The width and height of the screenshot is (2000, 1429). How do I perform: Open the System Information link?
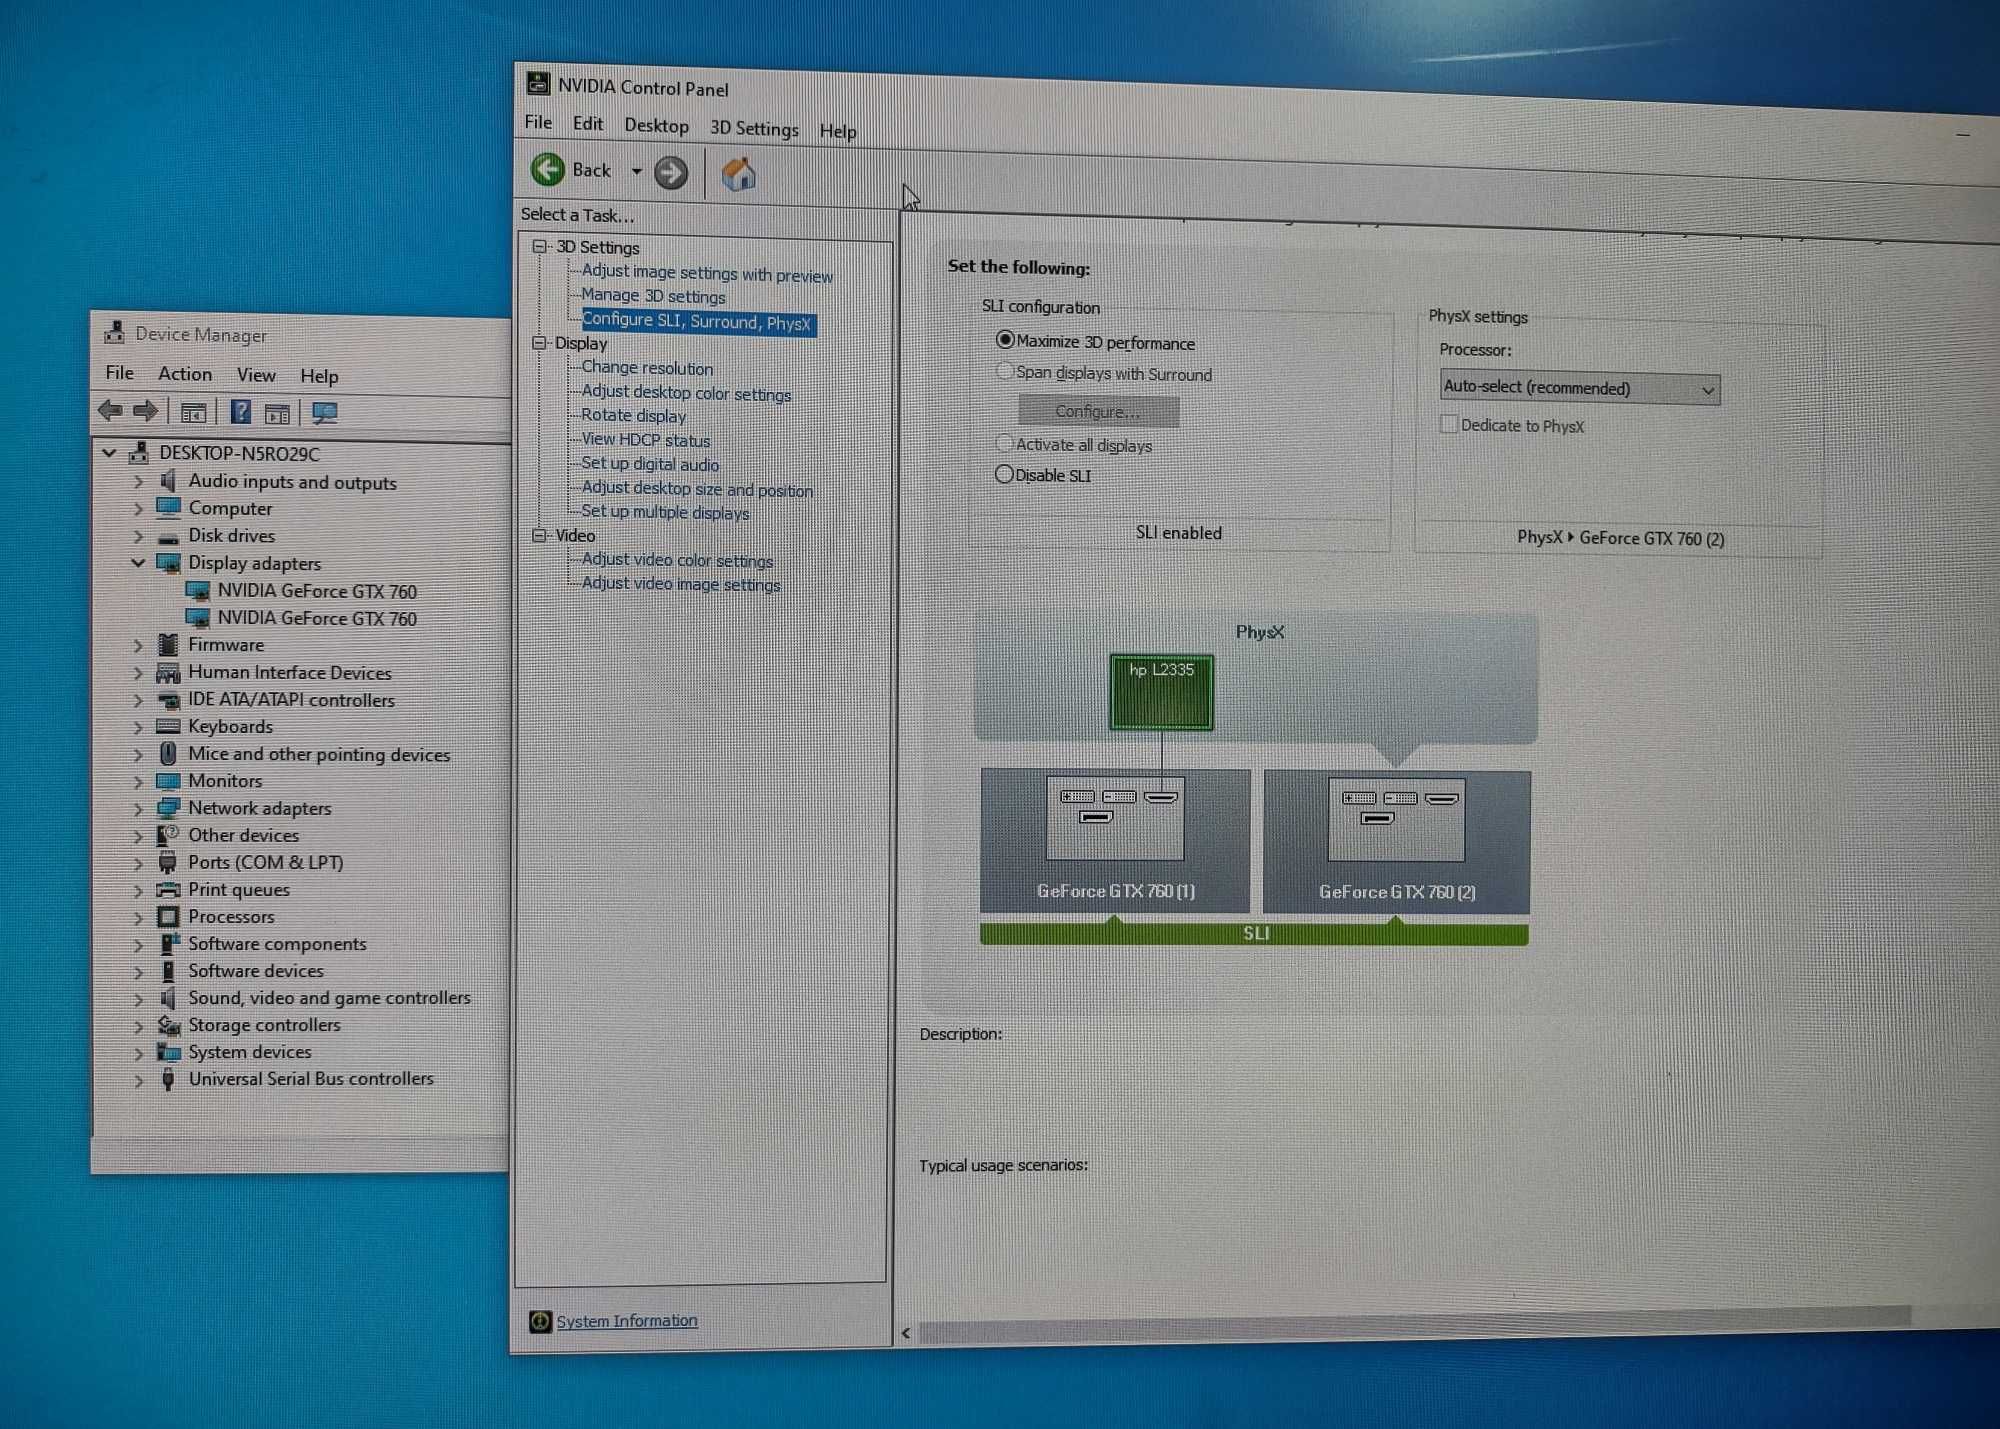(x=627, y=1321)
